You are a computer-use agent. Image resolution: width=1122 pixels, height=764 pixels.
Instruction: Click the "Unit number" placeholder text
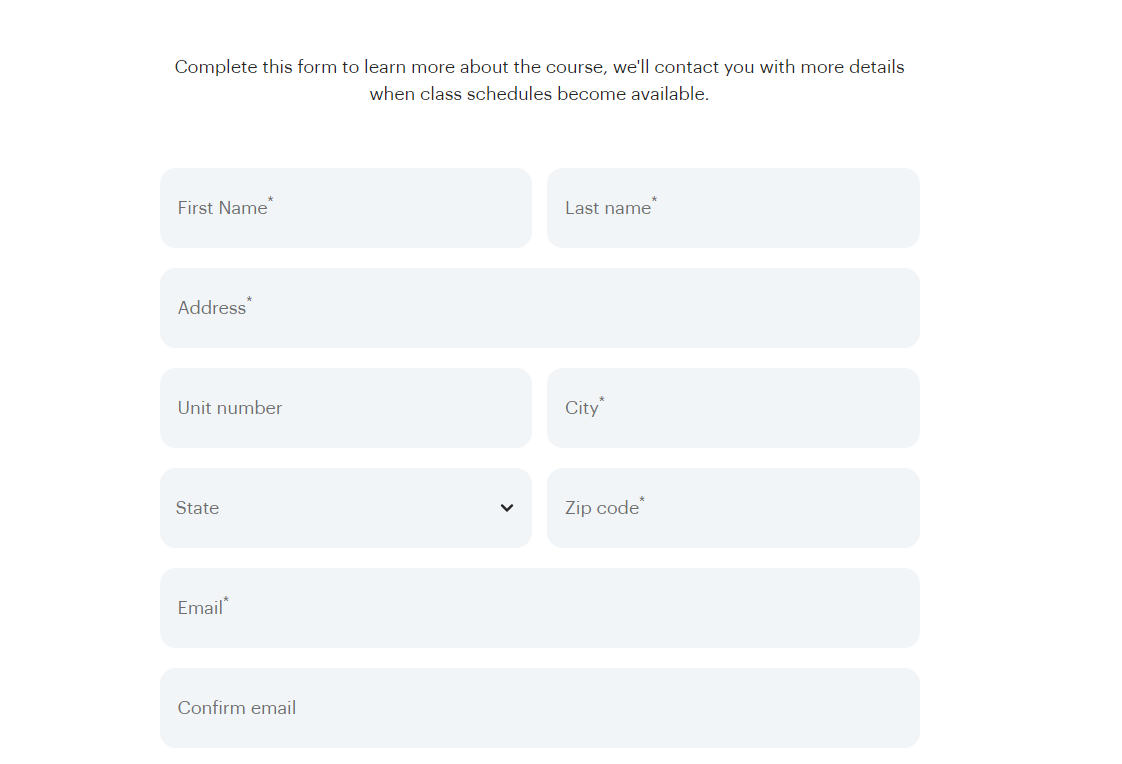pyautogui.click(x=230, y=408)
